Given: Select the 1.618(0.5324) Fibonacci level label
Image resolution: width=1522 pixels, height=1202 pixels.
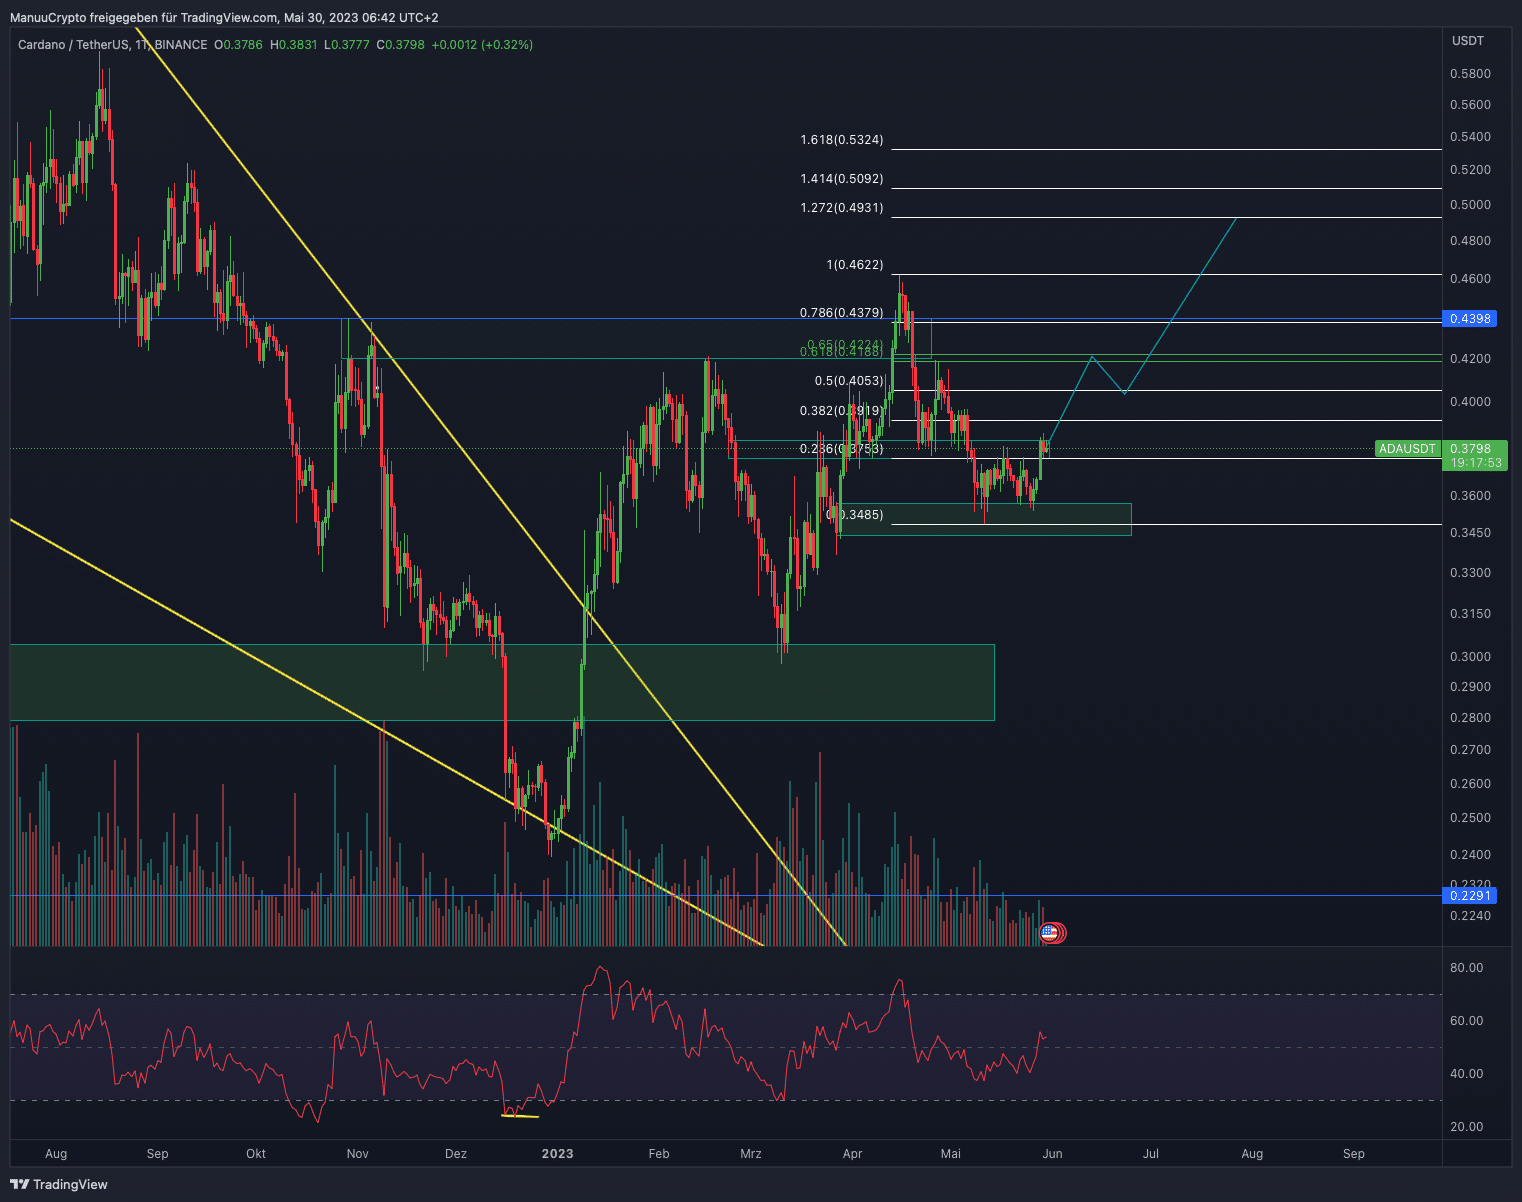Looking at the screenshot, I should coord(841,140).
